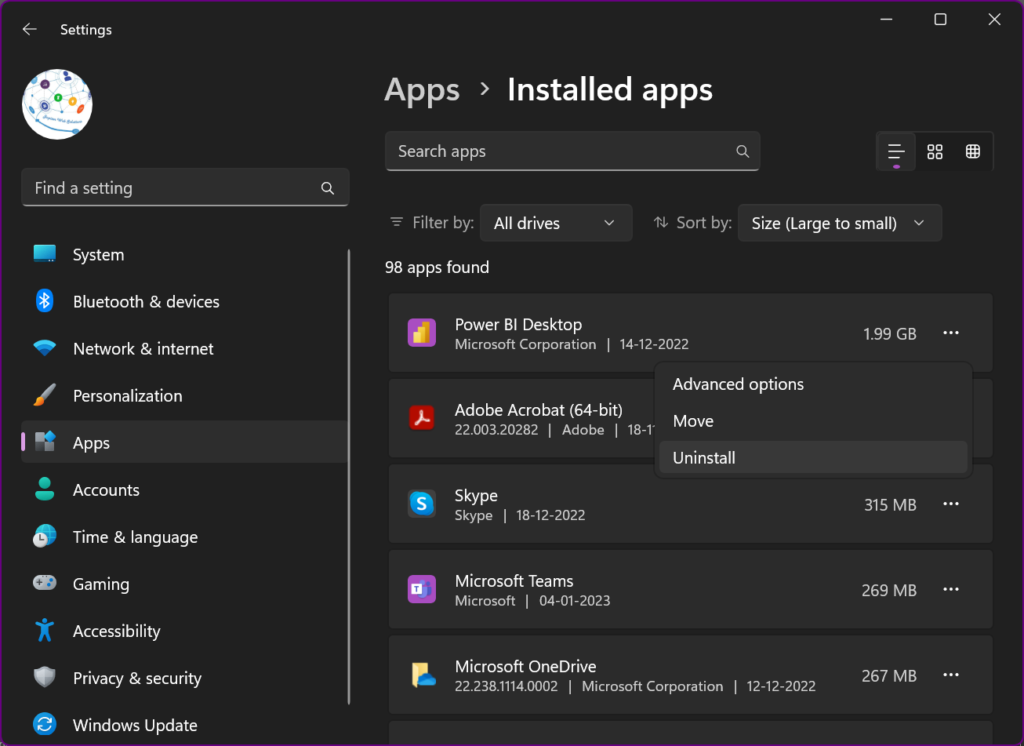
Task: Focus the Search apps field
Action: (x=572, y=152)
